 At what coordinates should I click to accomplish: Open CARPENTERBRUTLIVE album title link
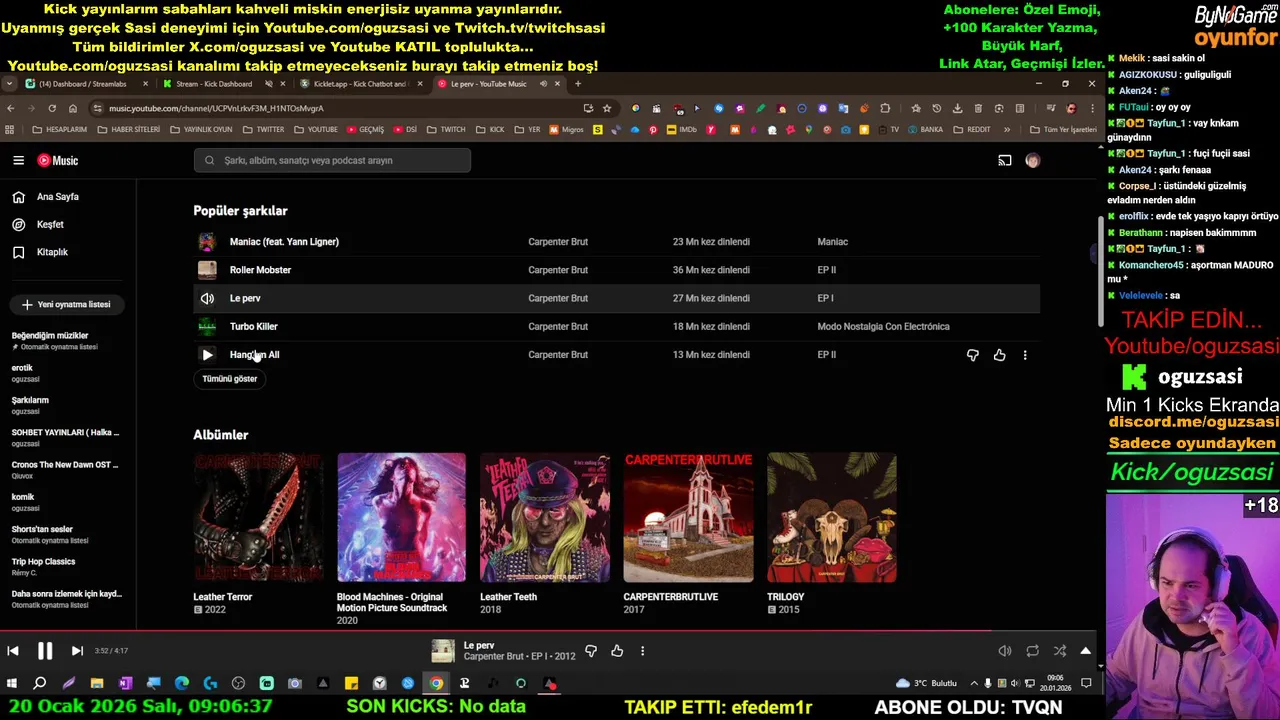point(671,597)
